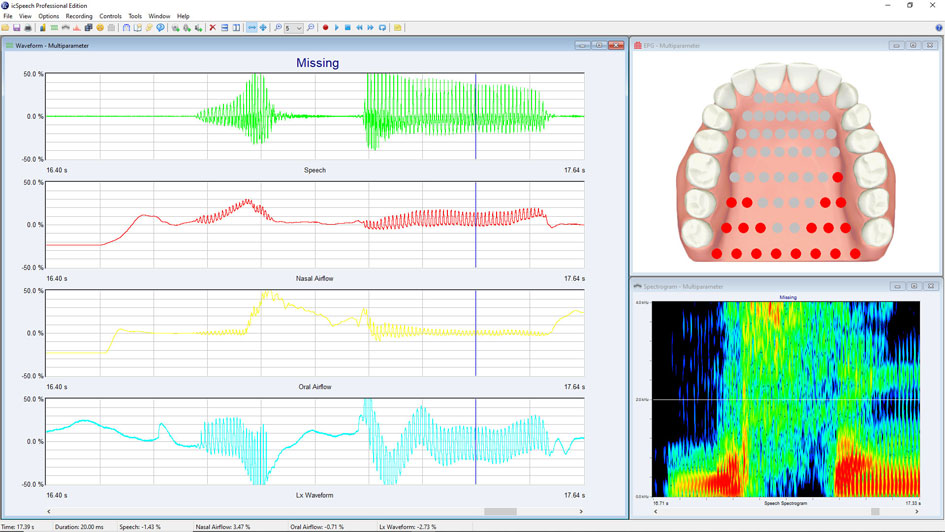Open the Tools menu
This screenshot has width=945, height=532.
135,16
